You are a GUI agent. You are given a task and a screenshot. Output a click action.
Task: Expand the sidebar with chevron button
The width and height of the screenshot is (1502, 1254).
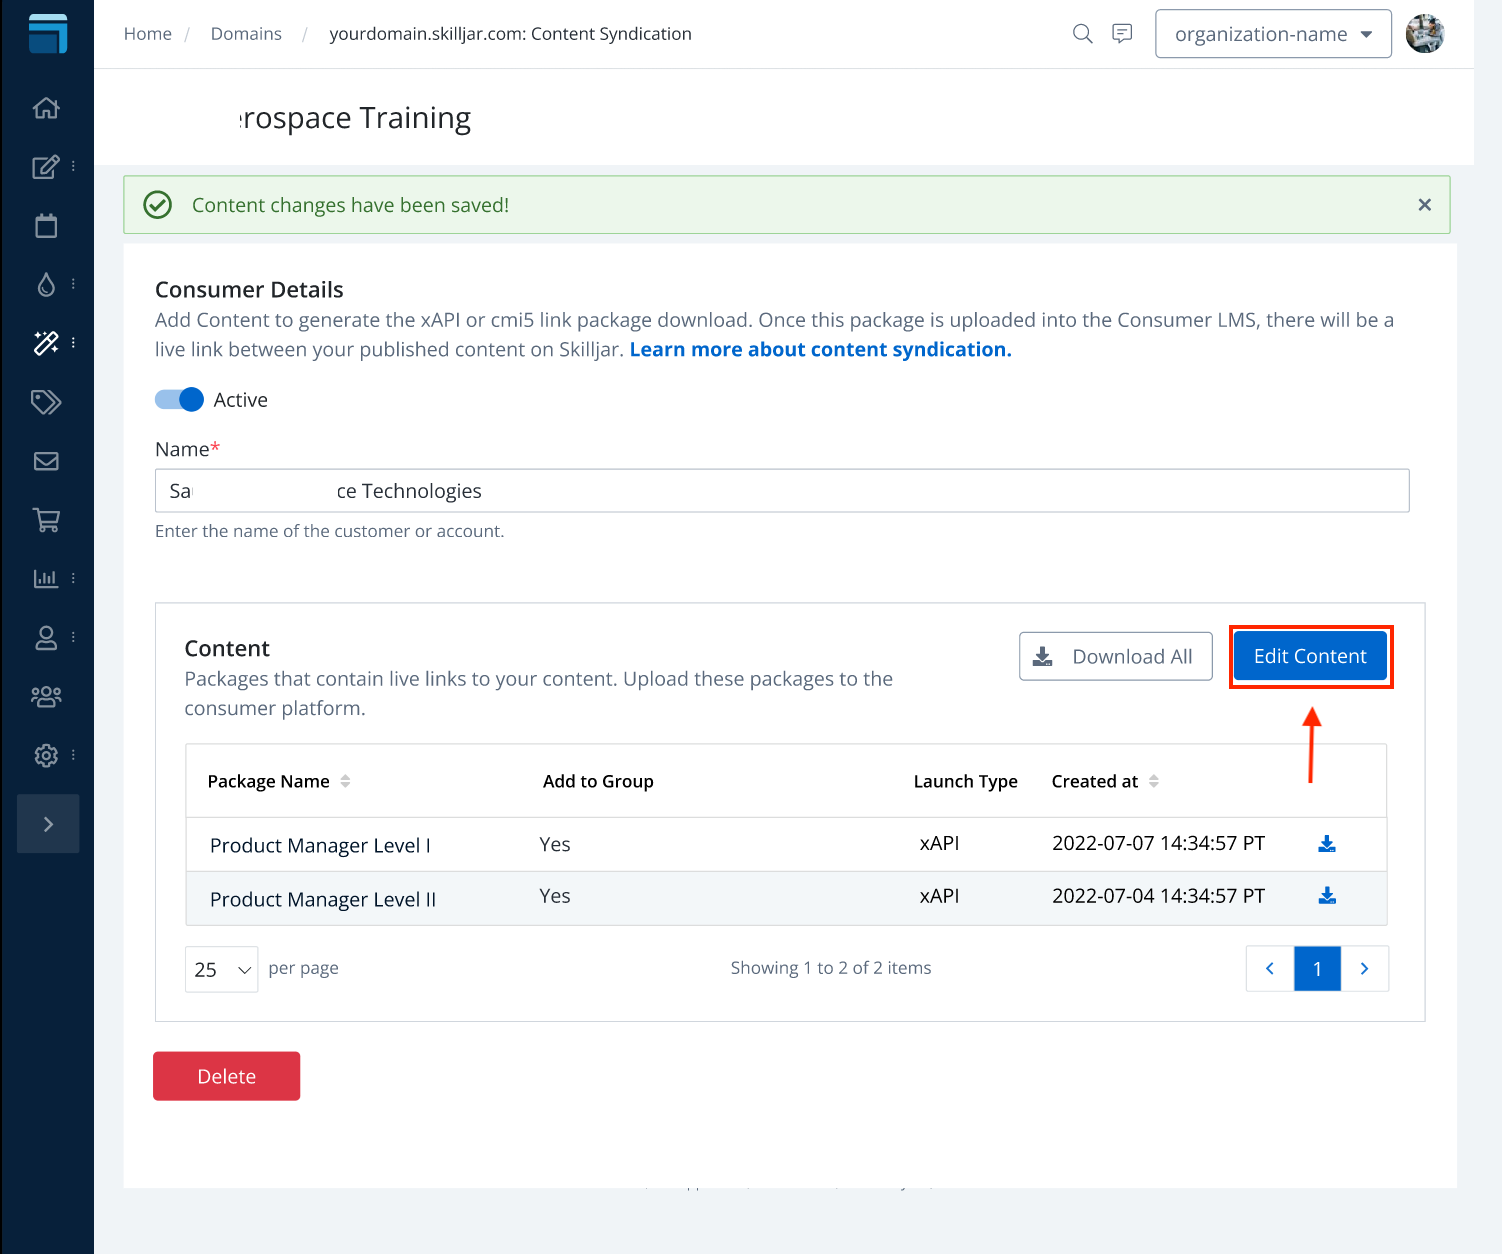(48, 824)
